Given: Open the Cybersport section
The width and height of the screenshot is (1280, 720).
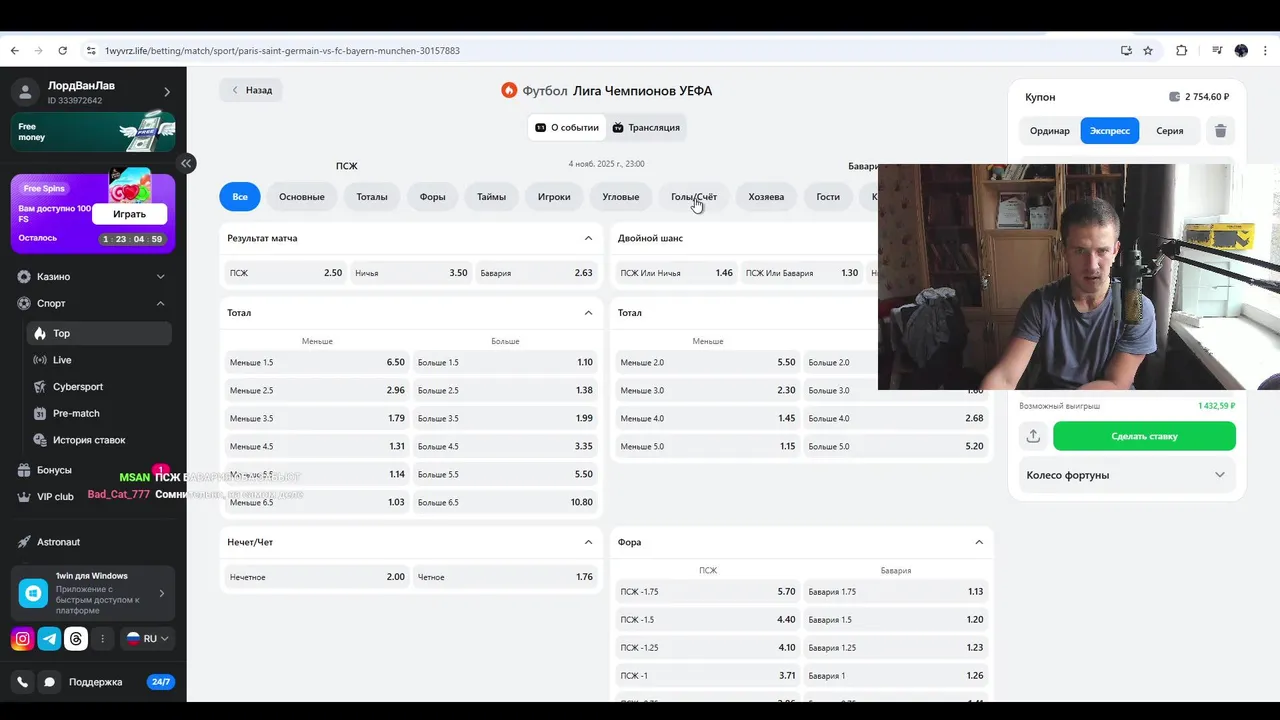Looking at the screenshot, I should pos(99,387).
